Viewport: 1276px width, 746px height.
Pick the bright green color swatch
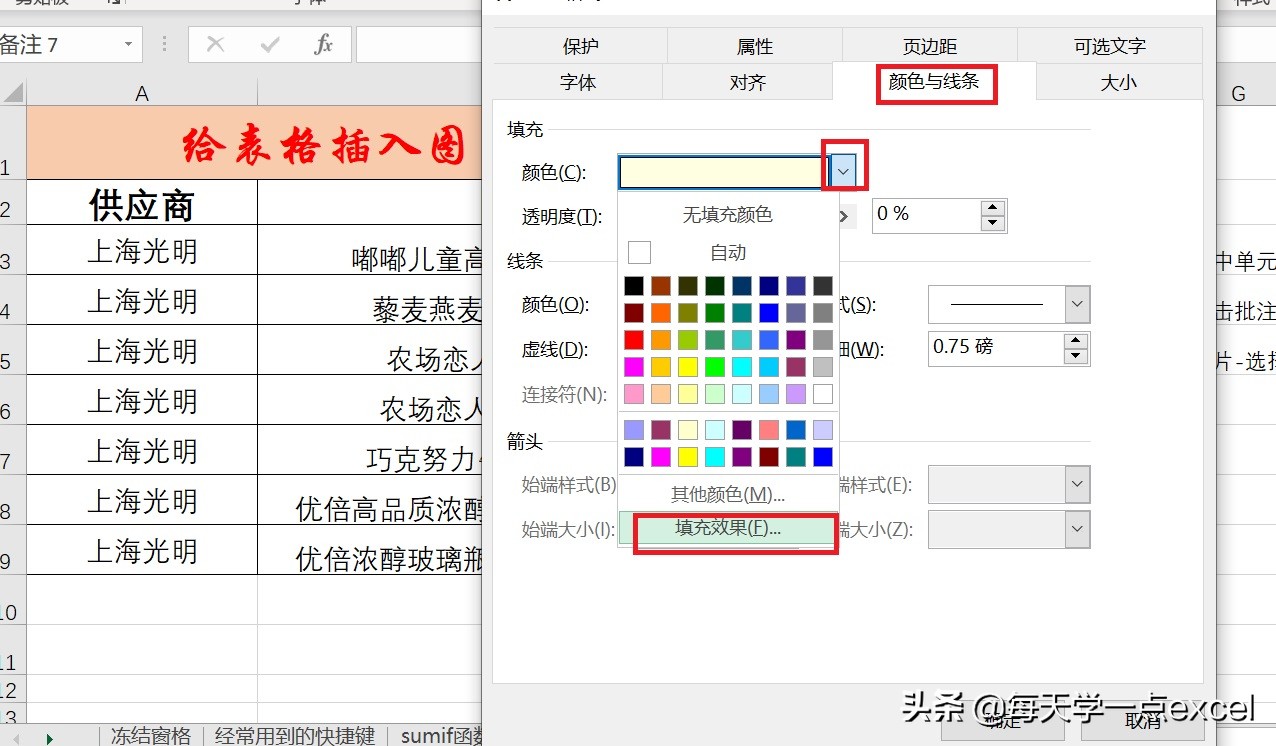(x=715, y=367)
